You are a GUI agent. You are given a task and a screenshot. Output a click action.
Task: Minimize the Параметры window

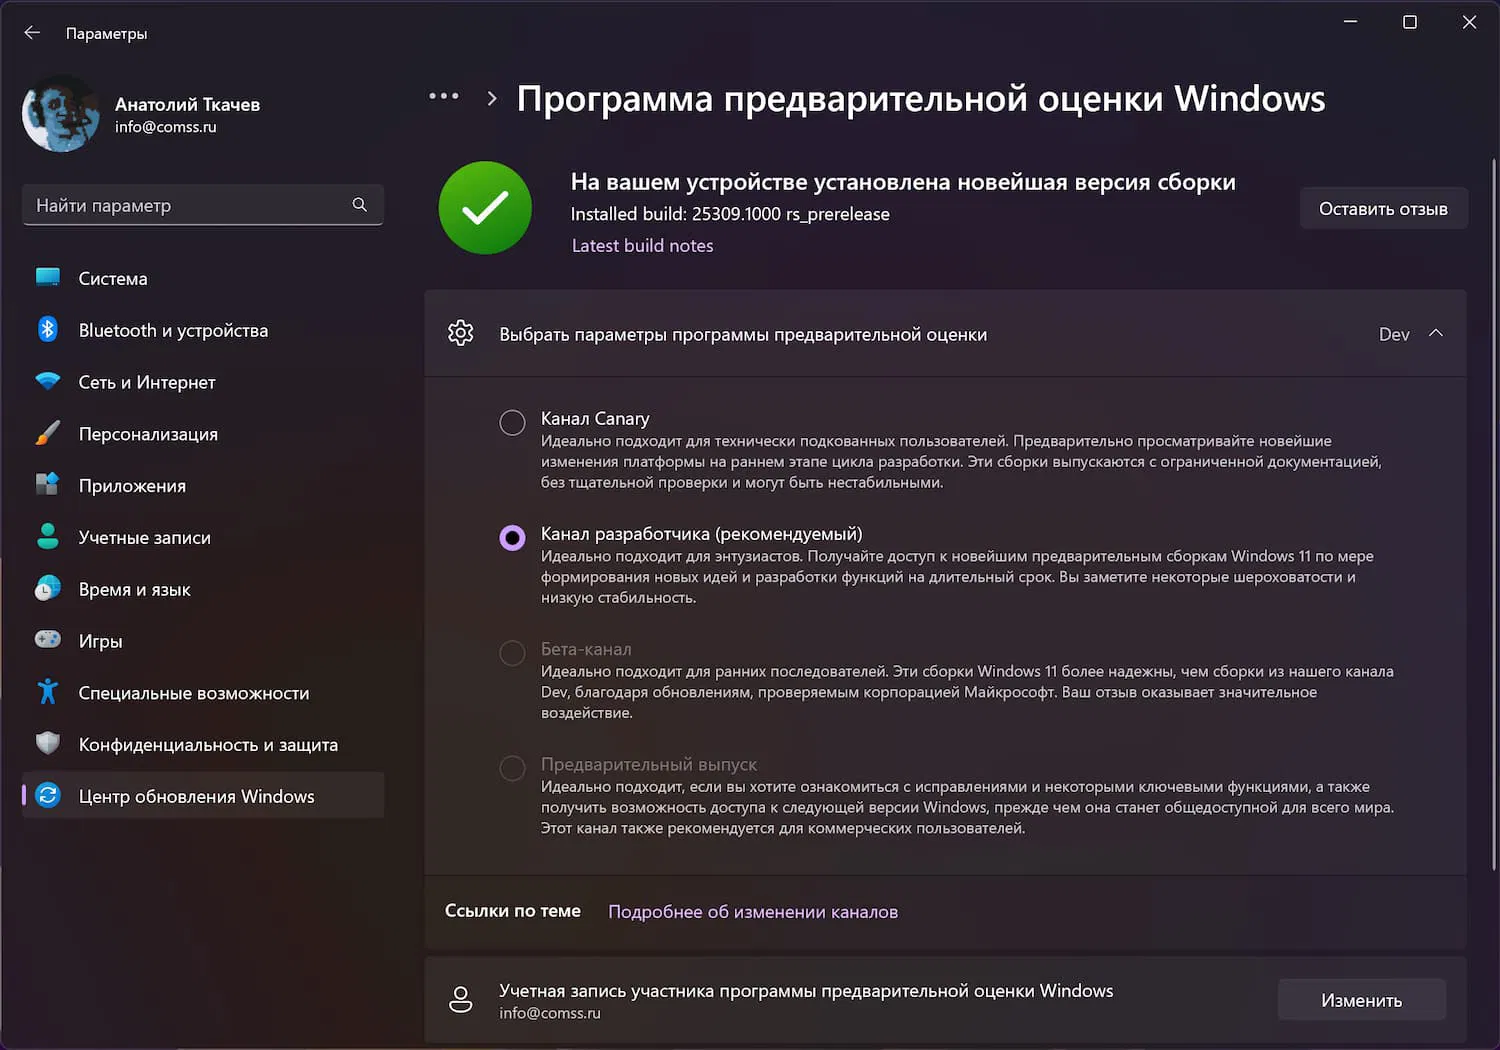tap(1350, 22)
